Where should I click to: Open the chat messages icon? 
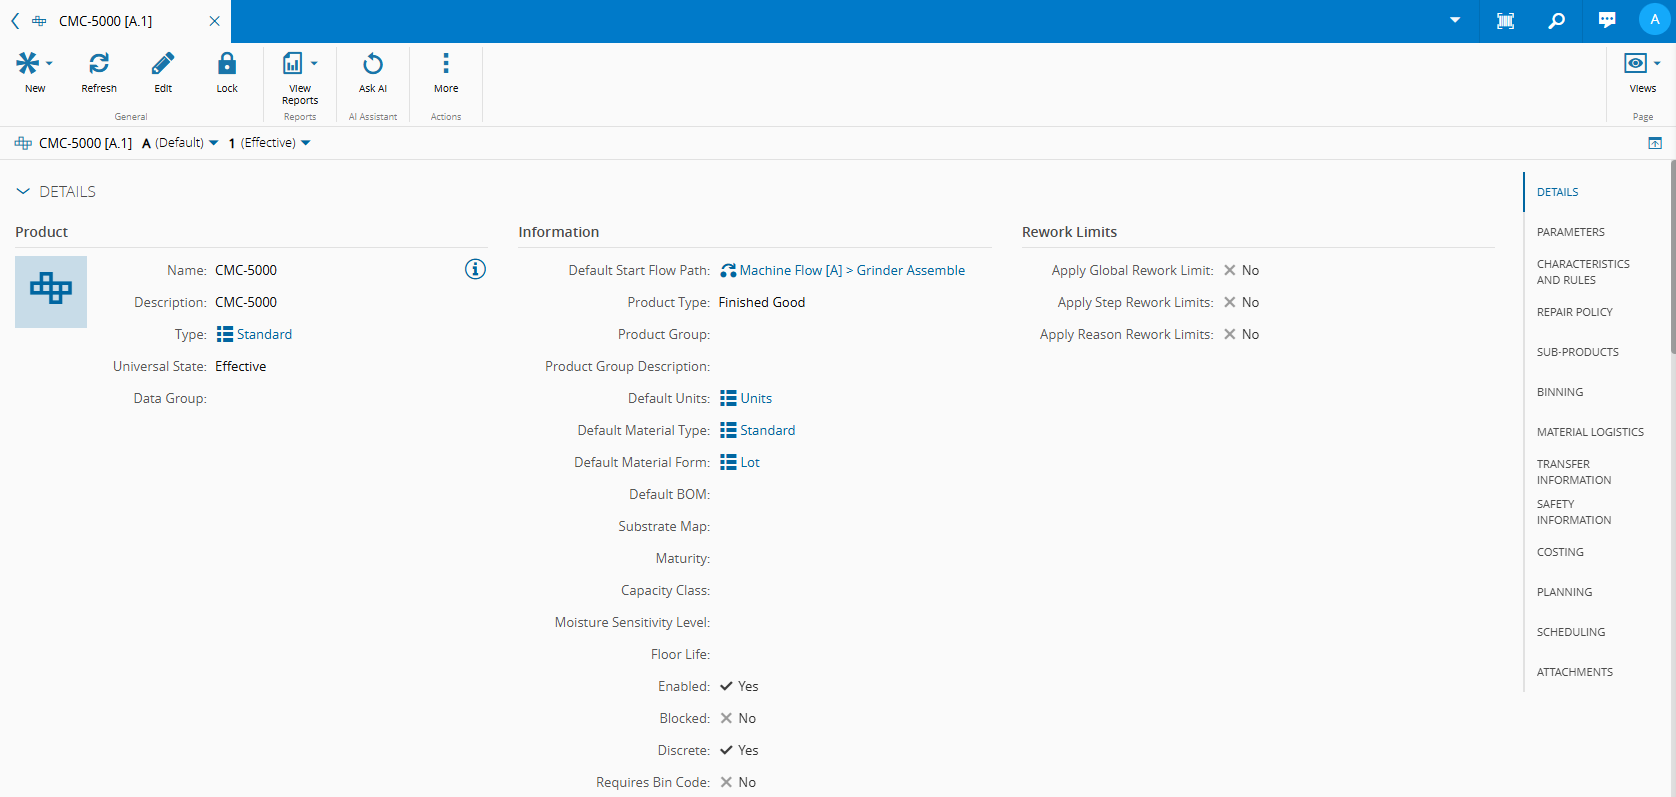[1607, 20]
